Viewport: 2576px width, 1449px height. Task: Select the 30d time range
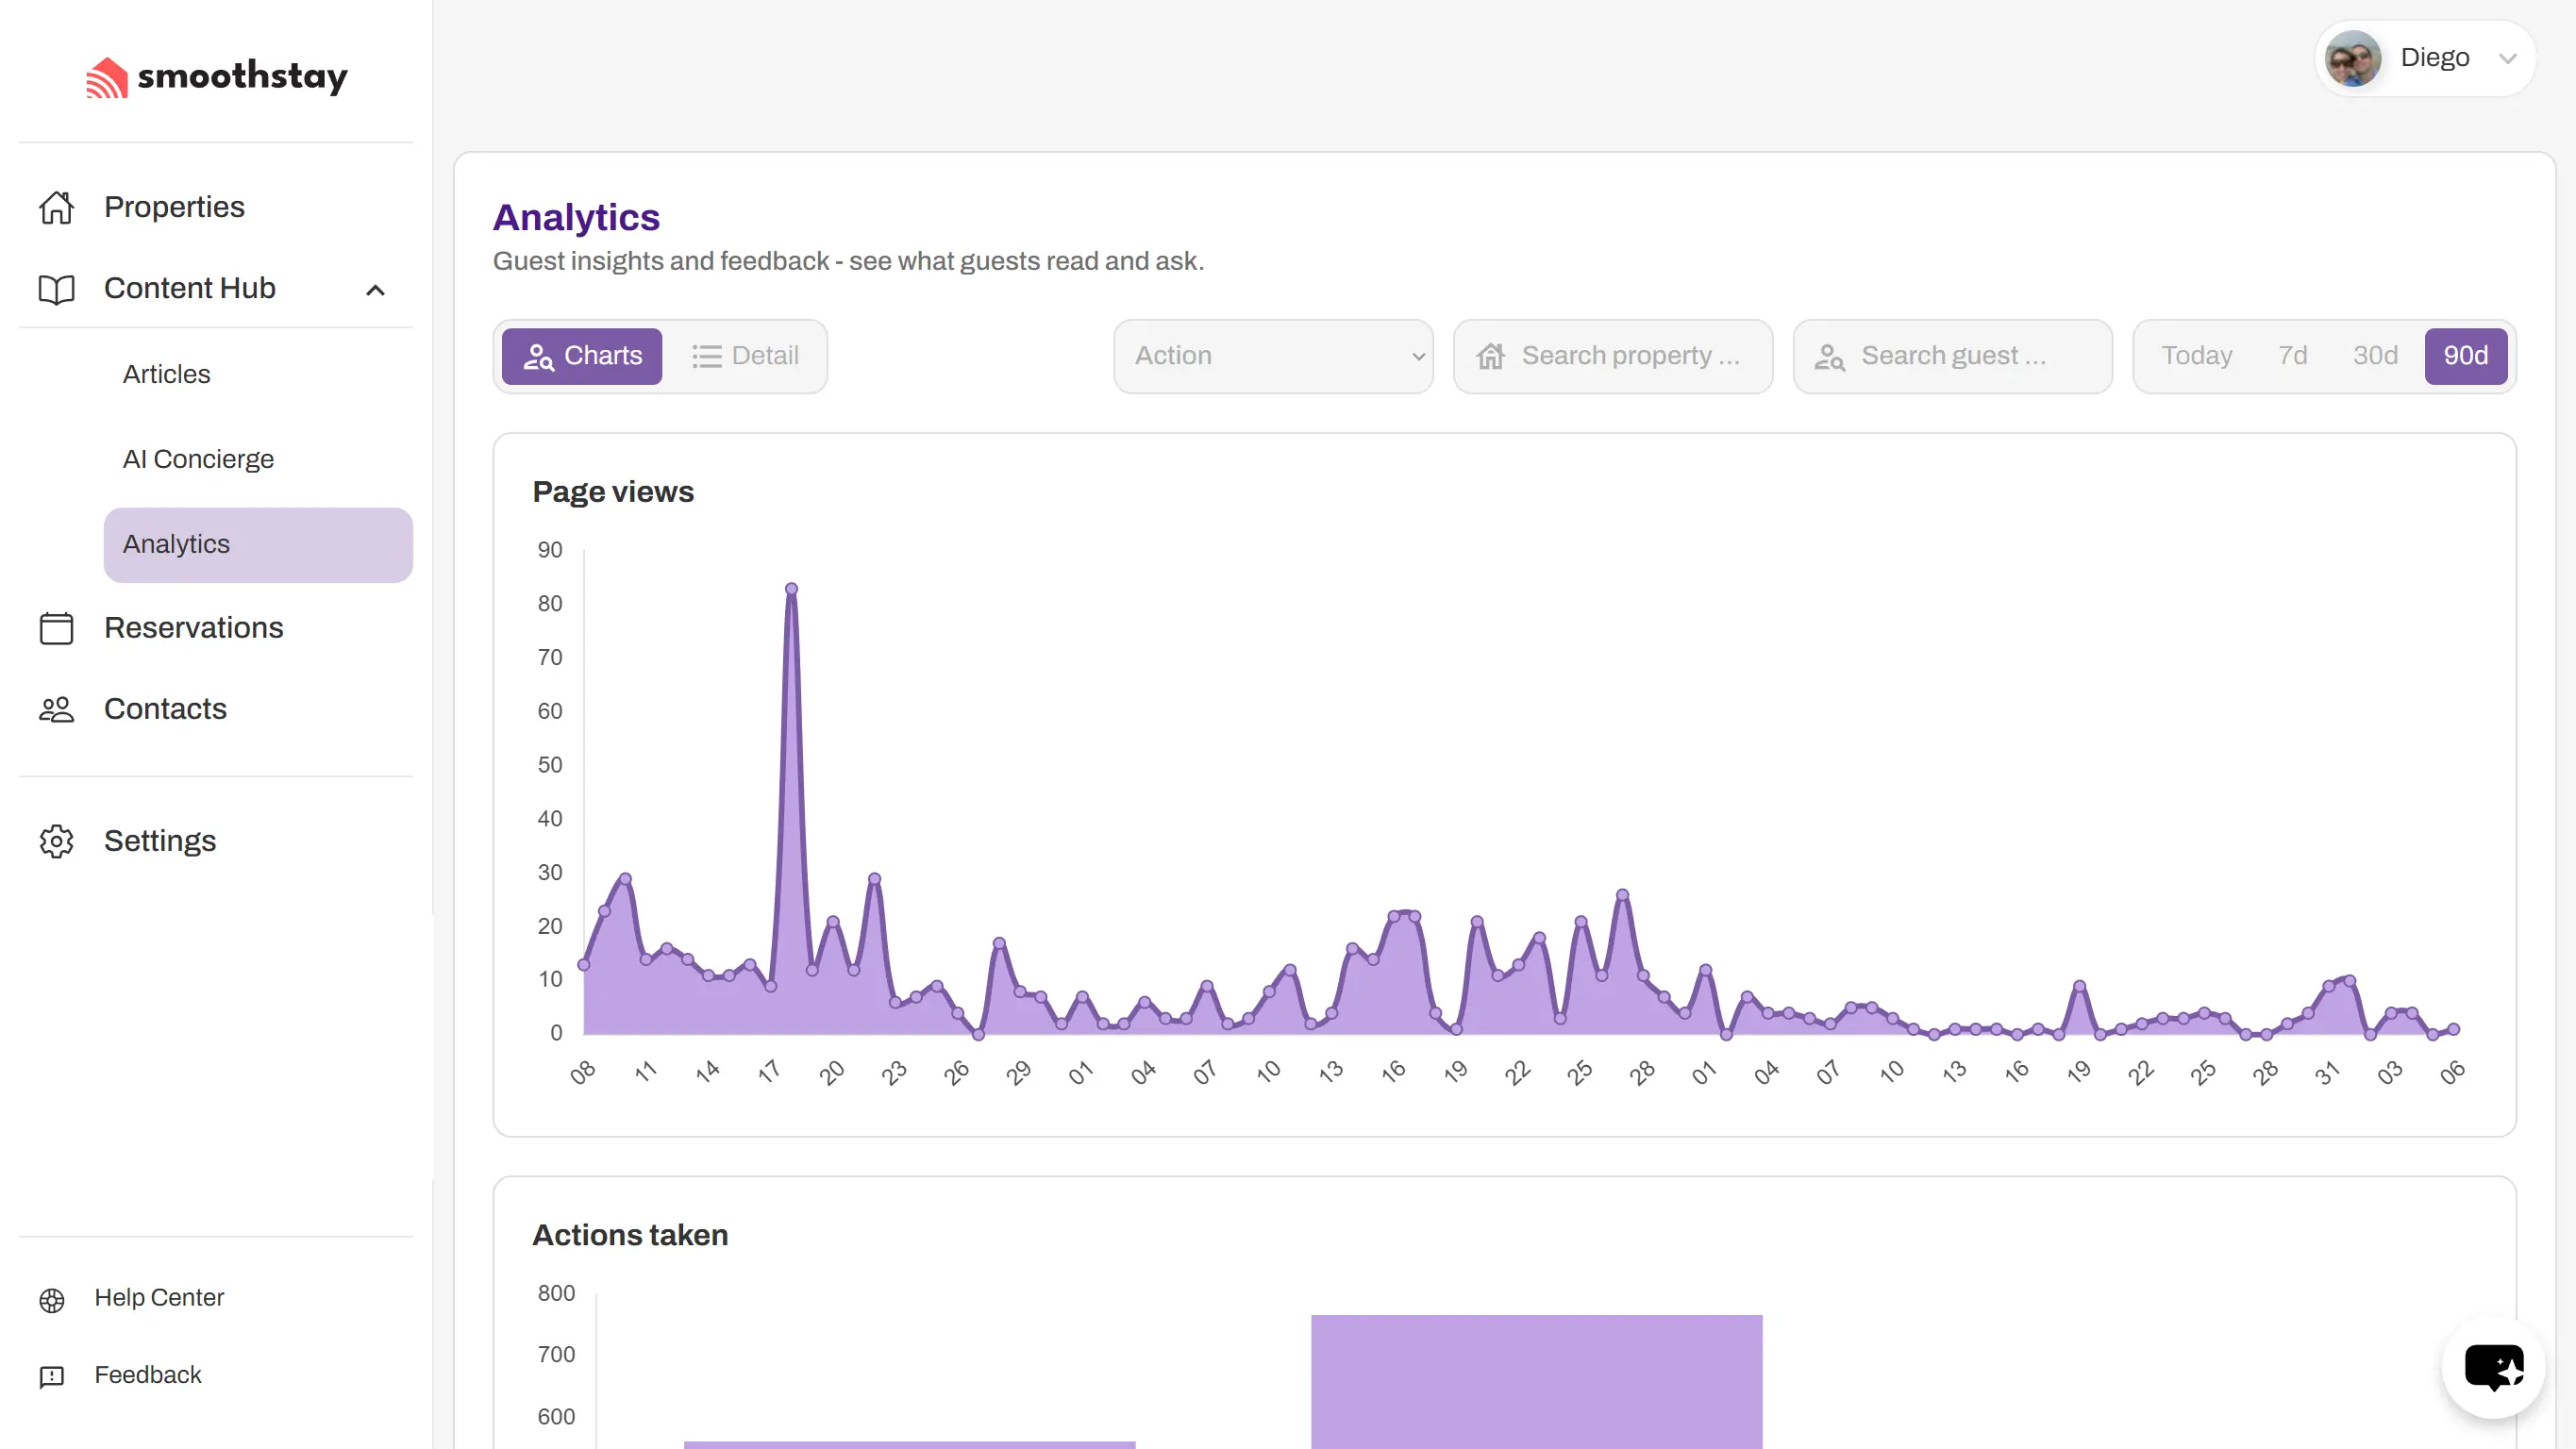click(2375, 356)
